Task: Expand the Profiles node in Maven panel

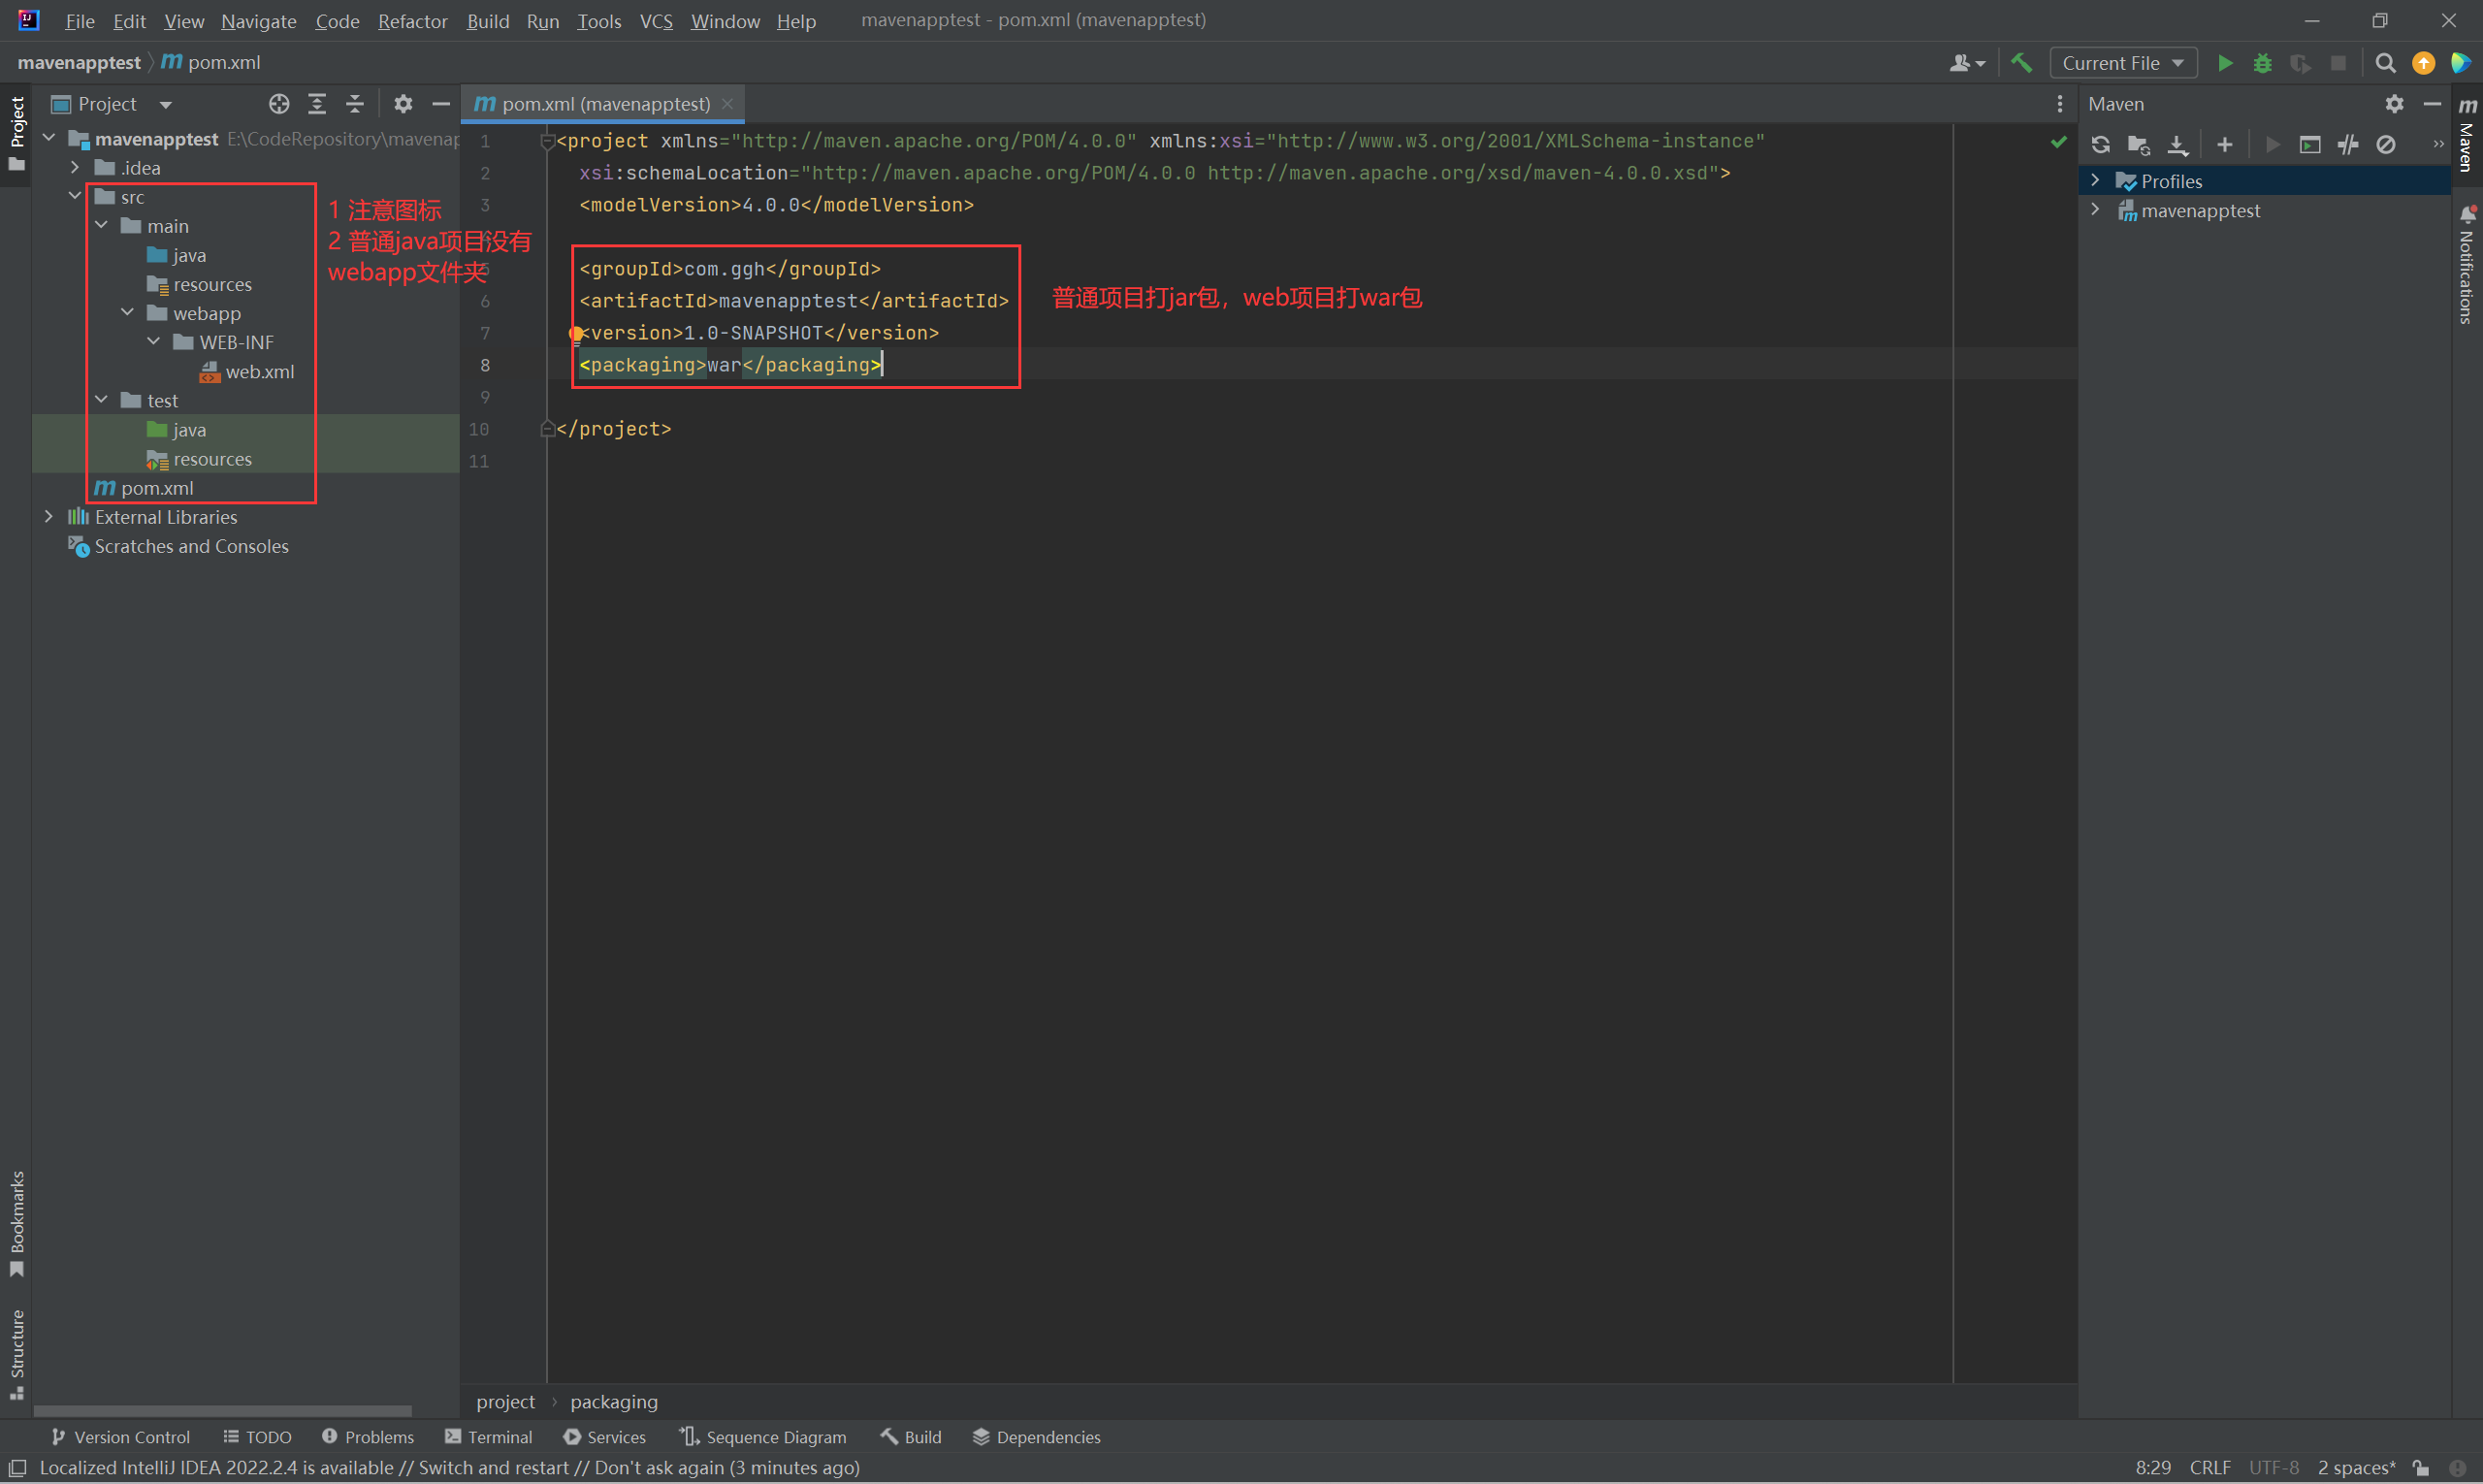Action: (2095, 181)
